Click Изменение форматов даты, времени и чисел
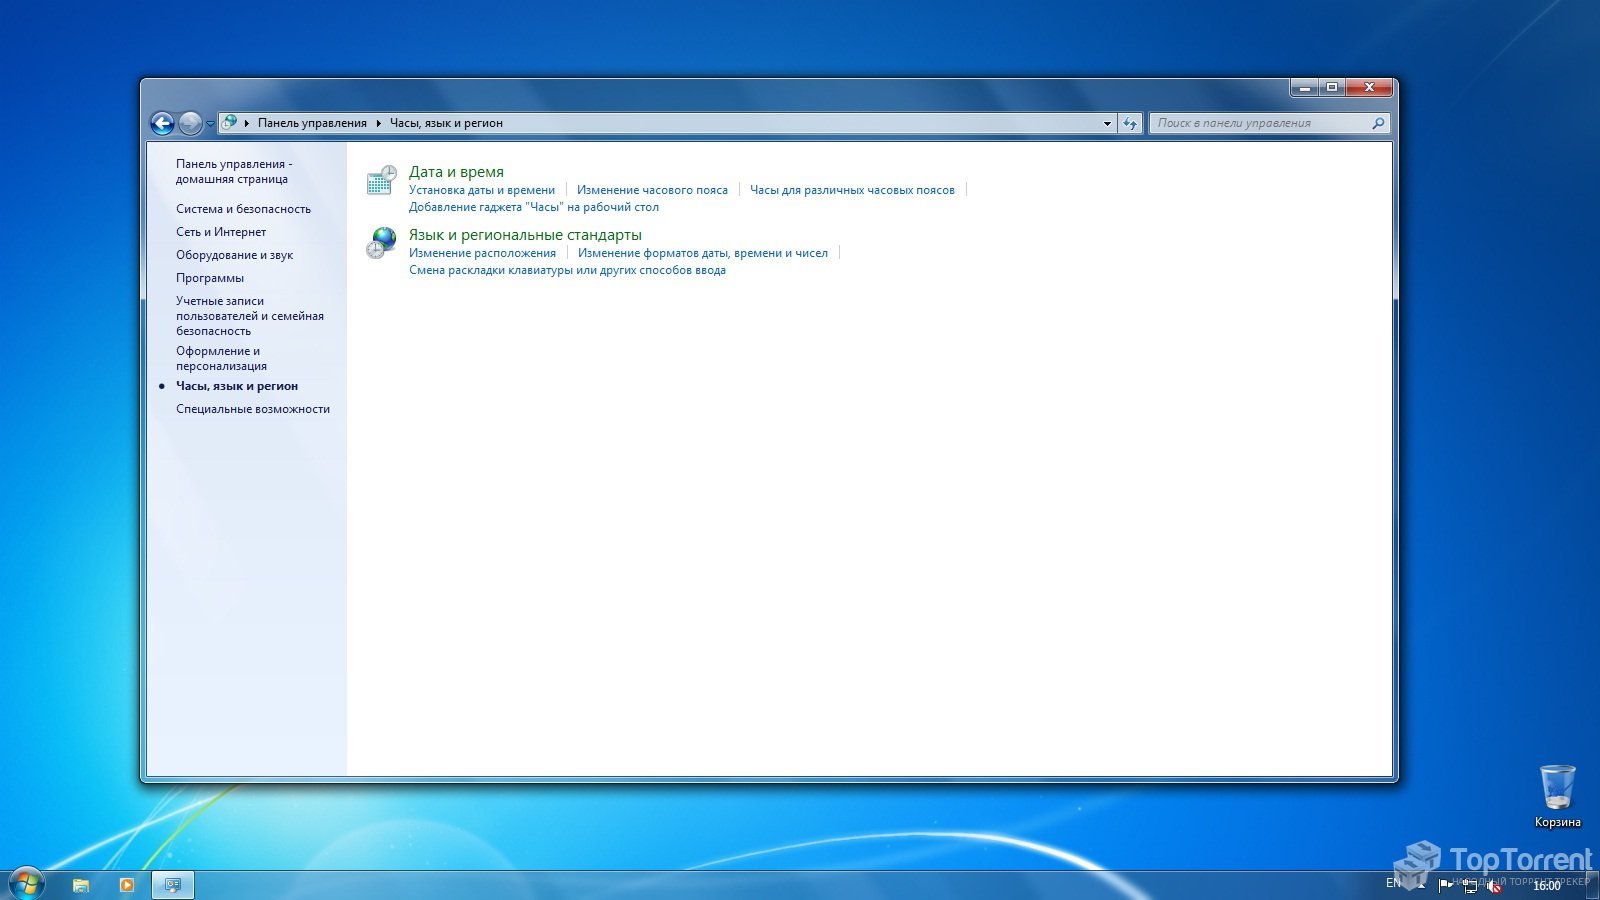 pyautogui.click(x=703, y=253)
